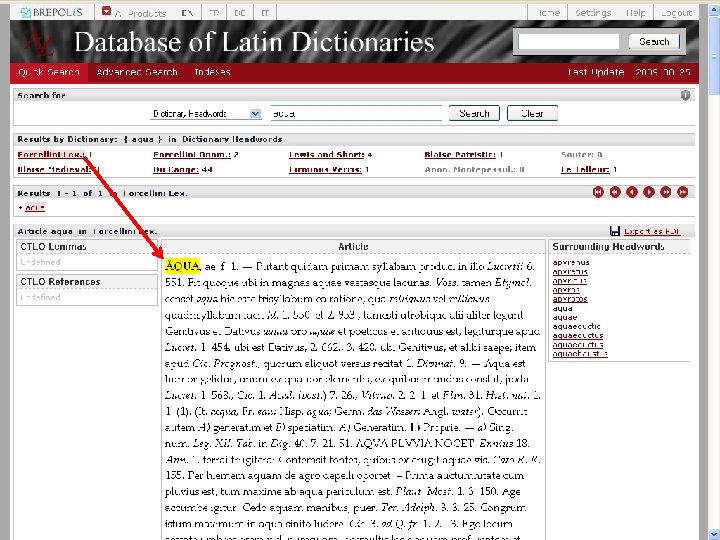Open the aqua result link in results list

pos(35,208)
